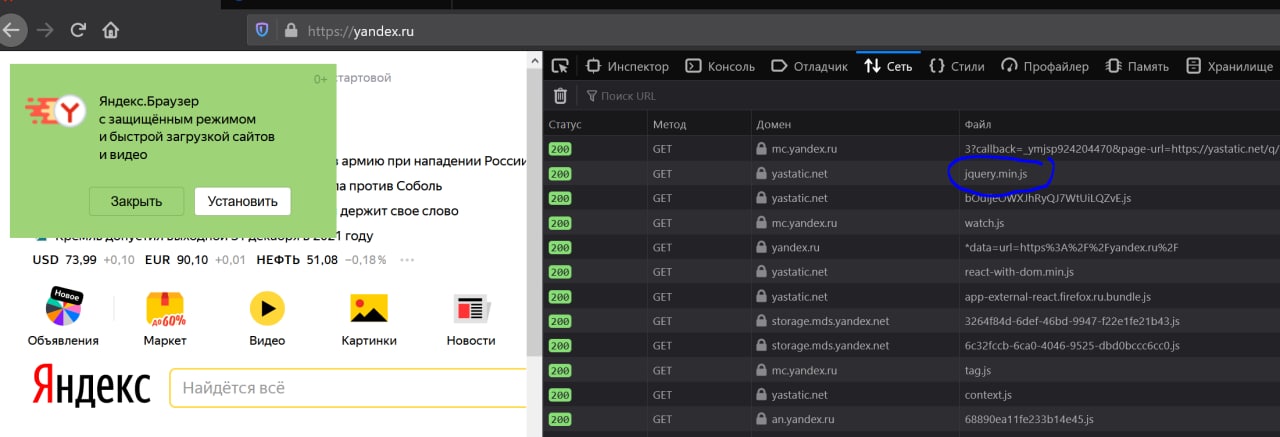Click an.yandex.ru domain cell
This screenshot has height=437, width=1280.
[855, 419]
